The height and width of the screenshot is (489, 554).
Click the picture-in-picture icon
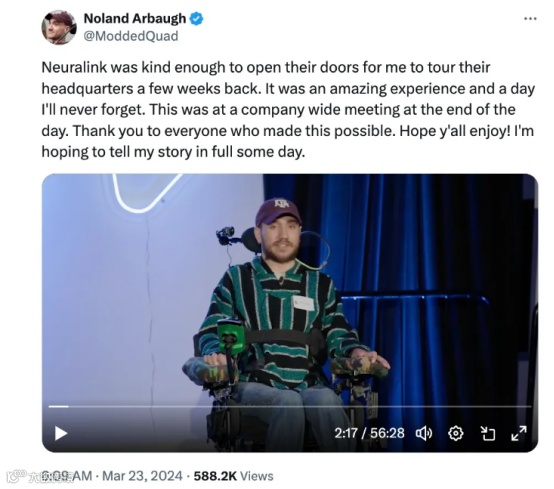click(x=488, y=433)
